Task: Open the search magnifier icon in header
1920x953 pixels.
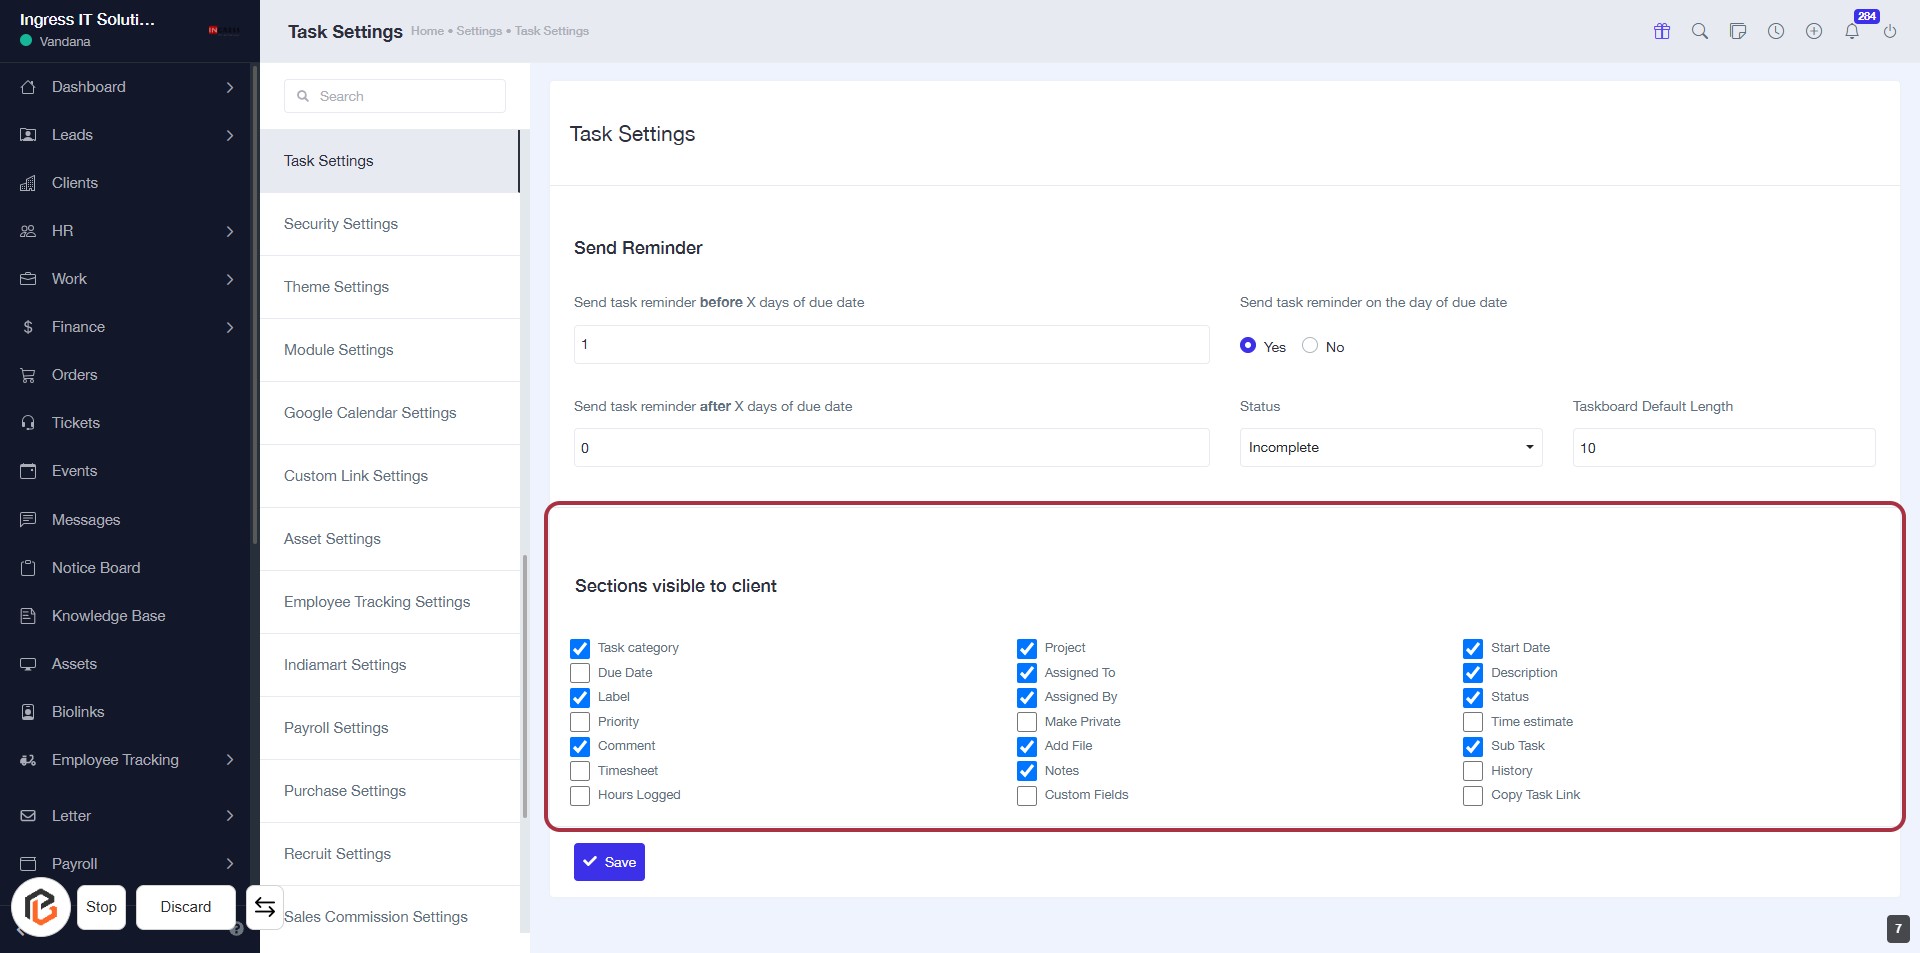Action: [1700, 31]
